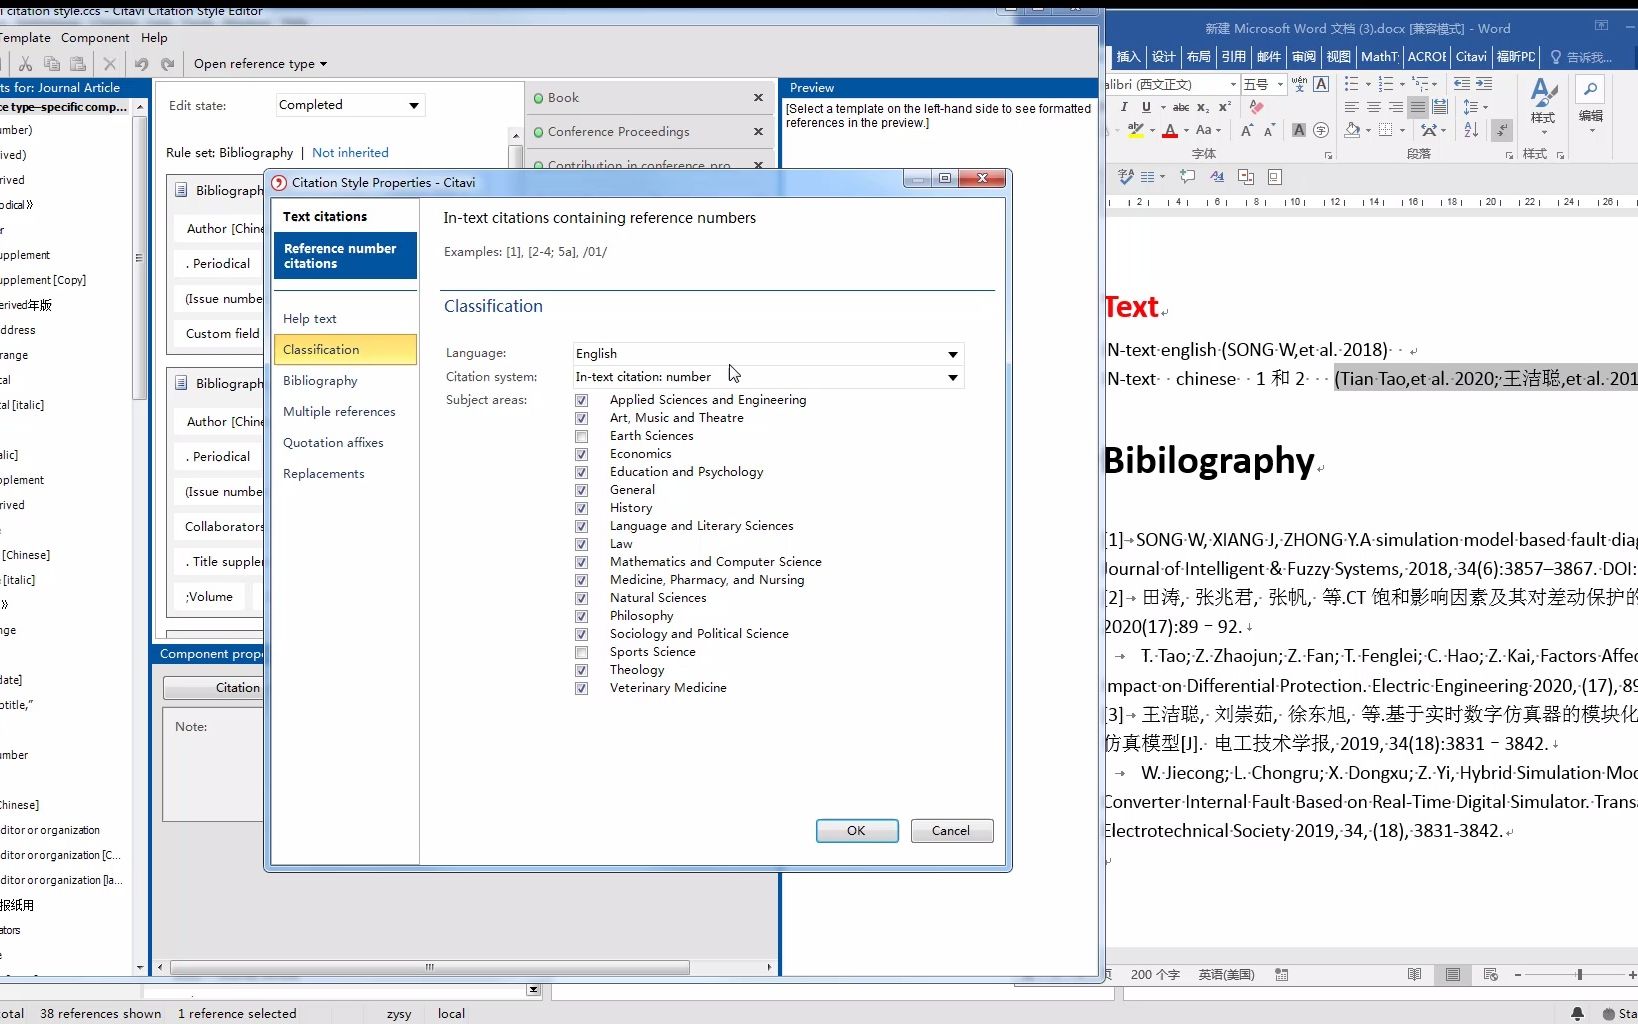Click the red font color swatch
Image resolution: width=1638 pixels, height=1024 pixels.
pyautogui.click(x=1170, y=131)
